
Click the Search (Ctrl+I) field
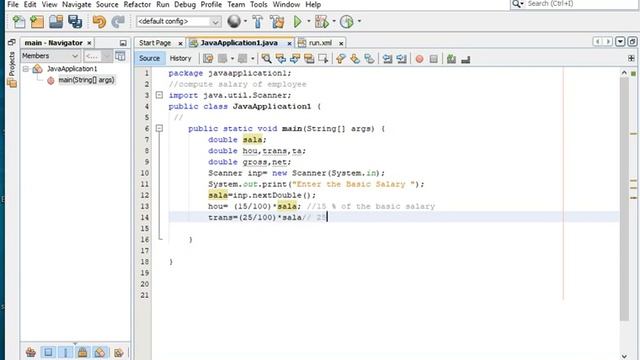coord(573,4)
